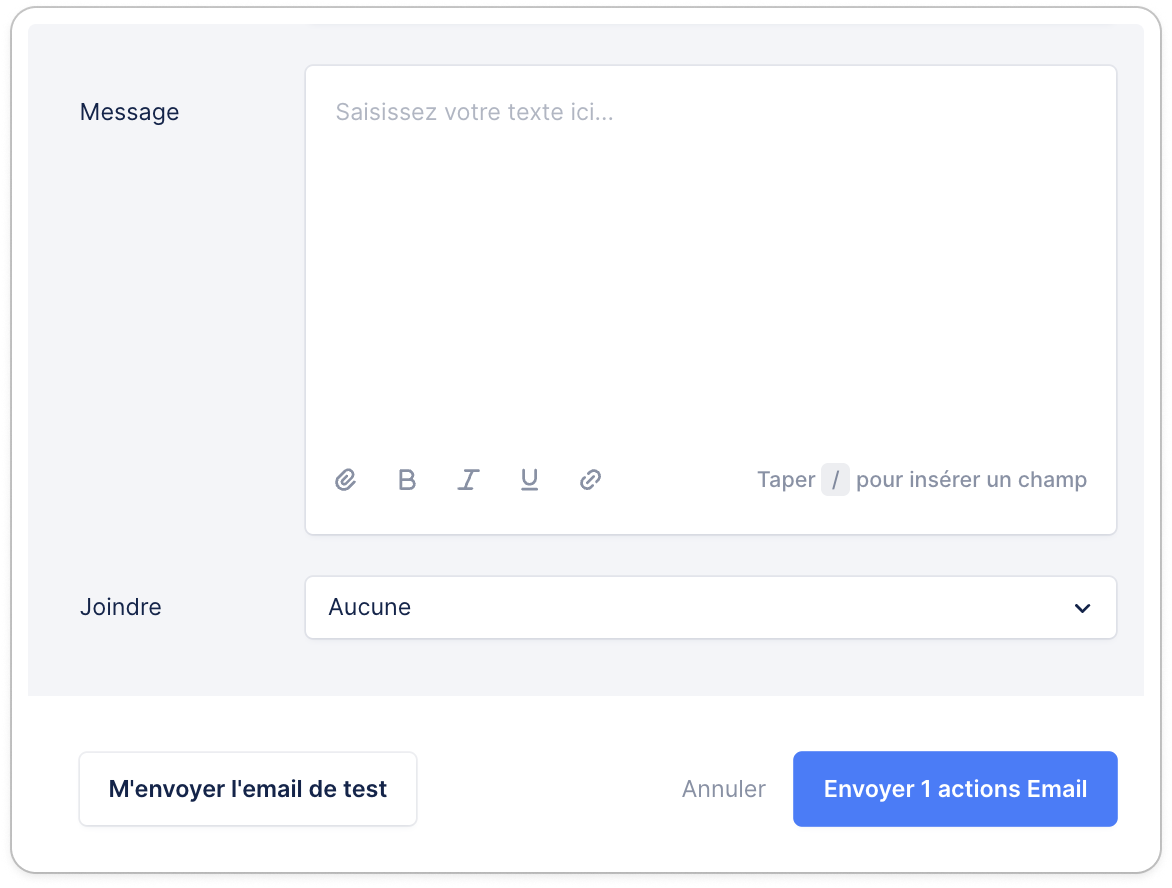Toggle bold formatting in message editor
Image resolution: width=1172 pixels, height=888 pixels.
[x=407, y=479]
